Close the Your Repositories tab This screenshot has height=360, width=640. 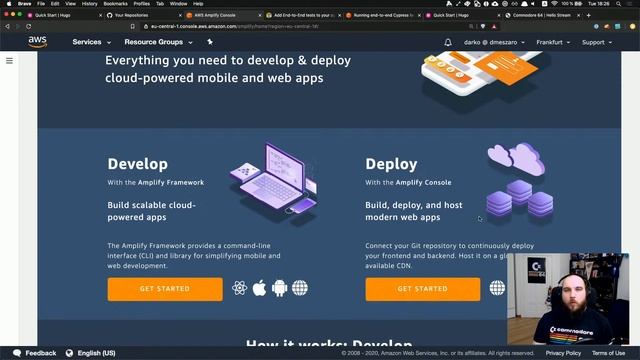[180, 15]
